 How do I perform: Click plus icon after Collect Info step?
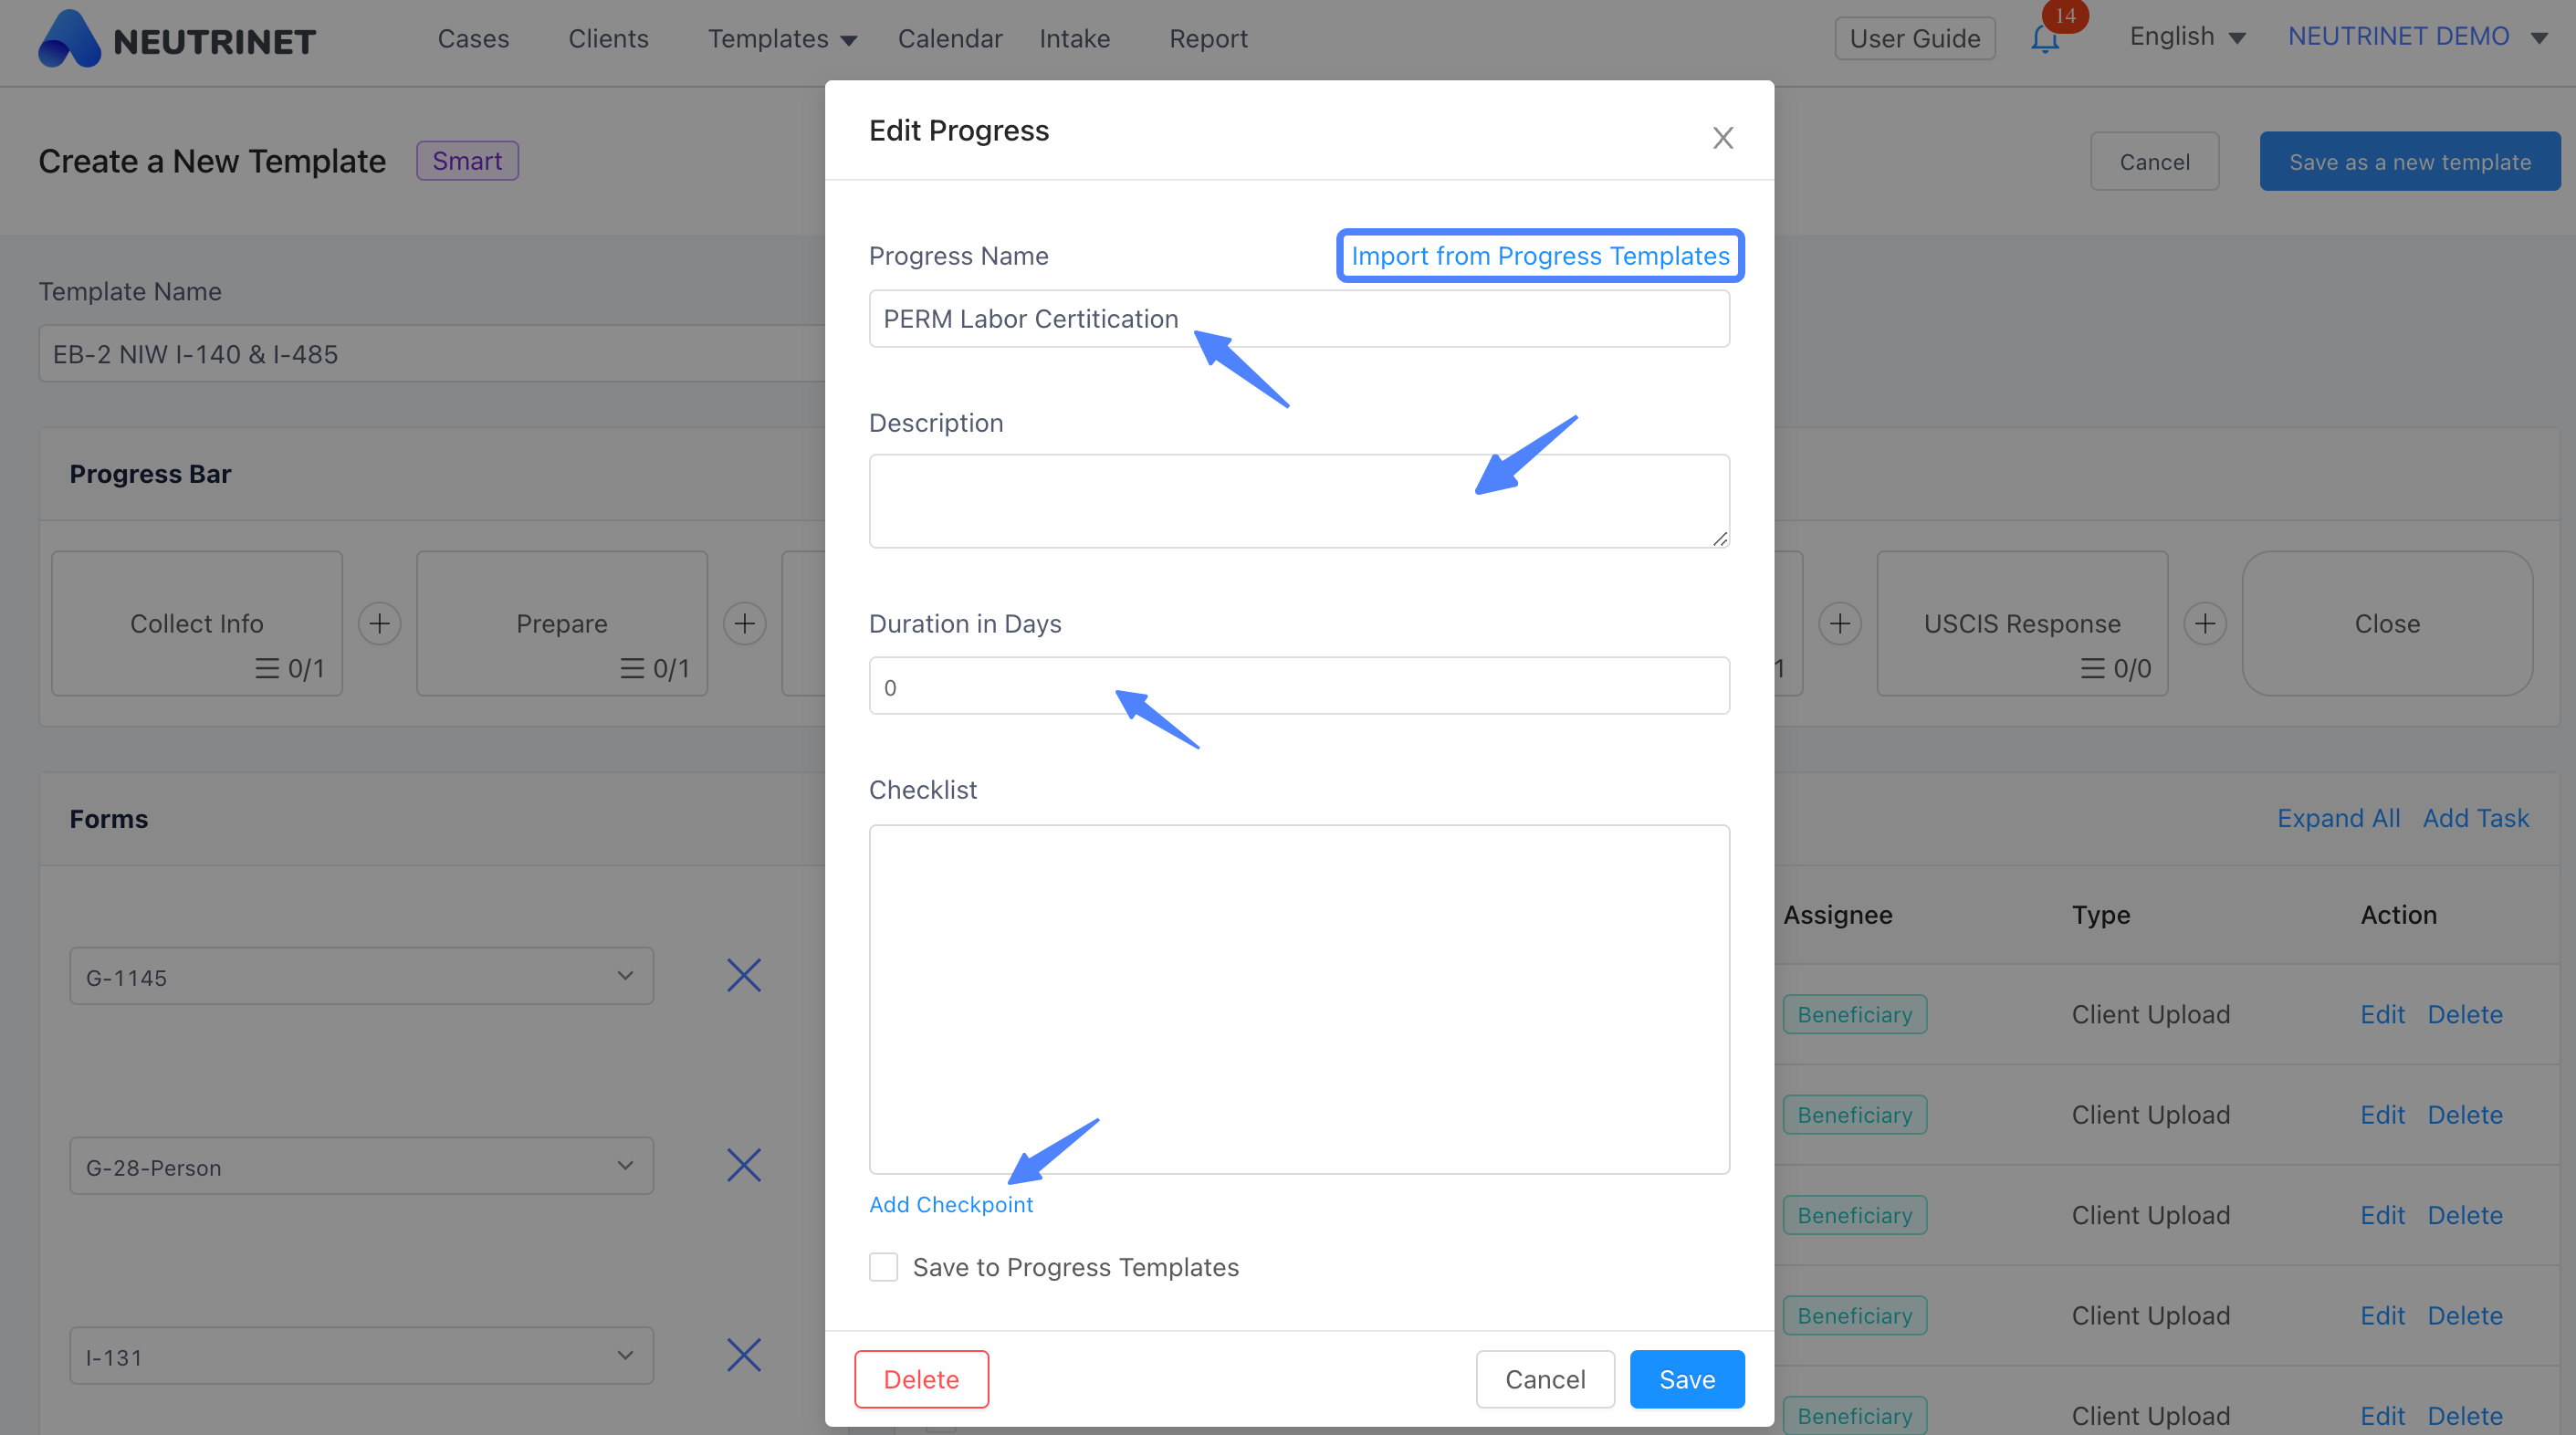(379, 623)
